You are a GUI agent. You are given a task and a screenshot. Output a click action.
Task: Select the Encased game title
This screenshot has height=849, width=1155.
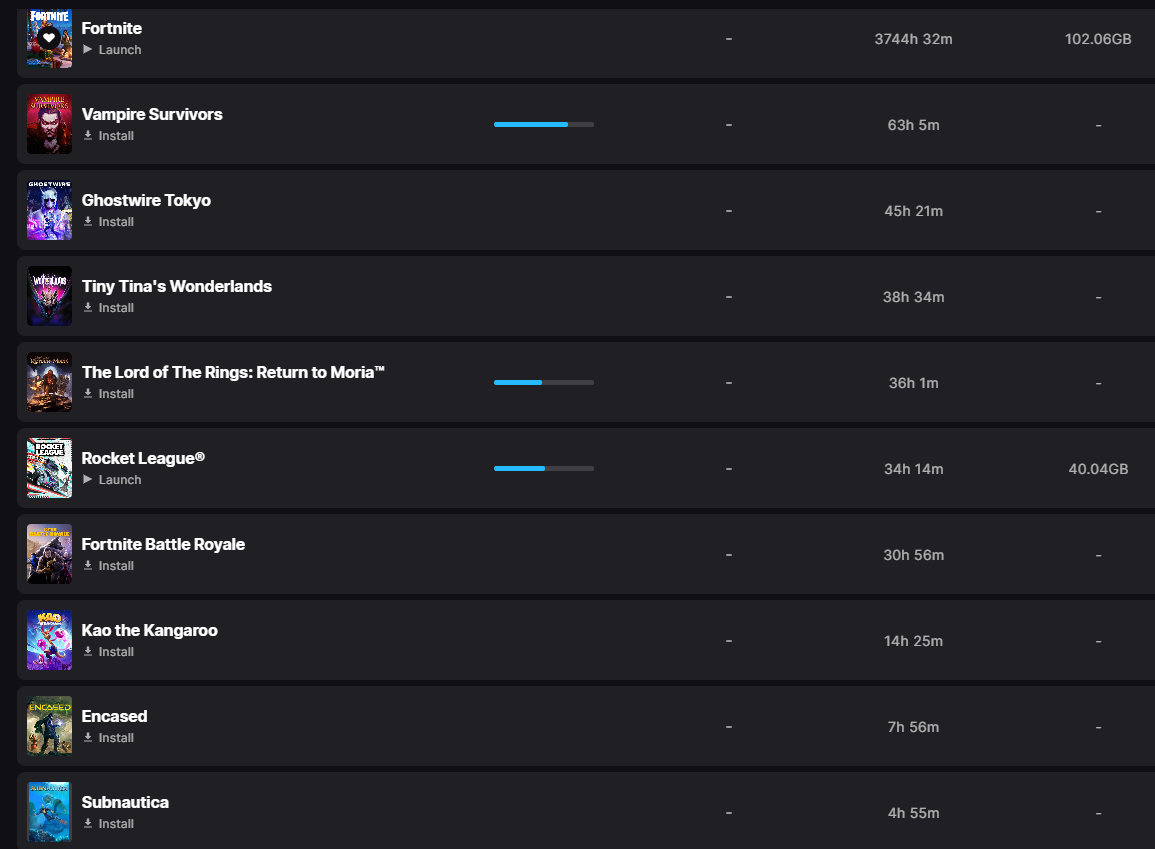[x=114, y=716]
